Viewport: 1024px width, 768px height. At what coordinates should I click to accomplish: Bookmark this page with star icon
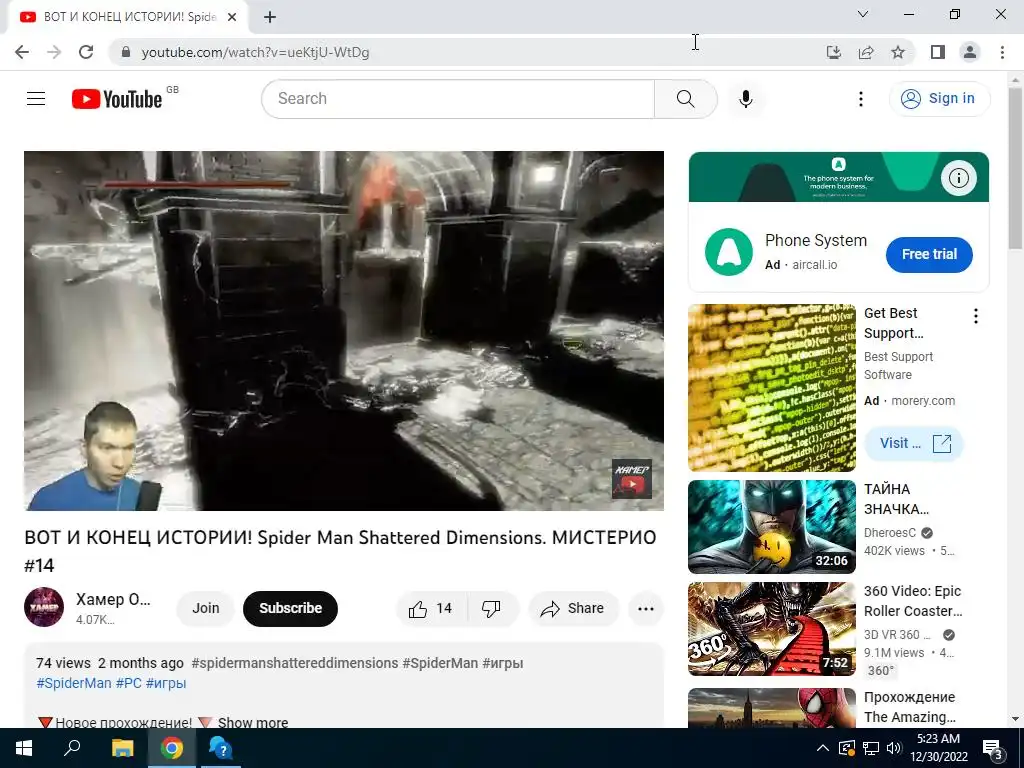coord(898,52)
